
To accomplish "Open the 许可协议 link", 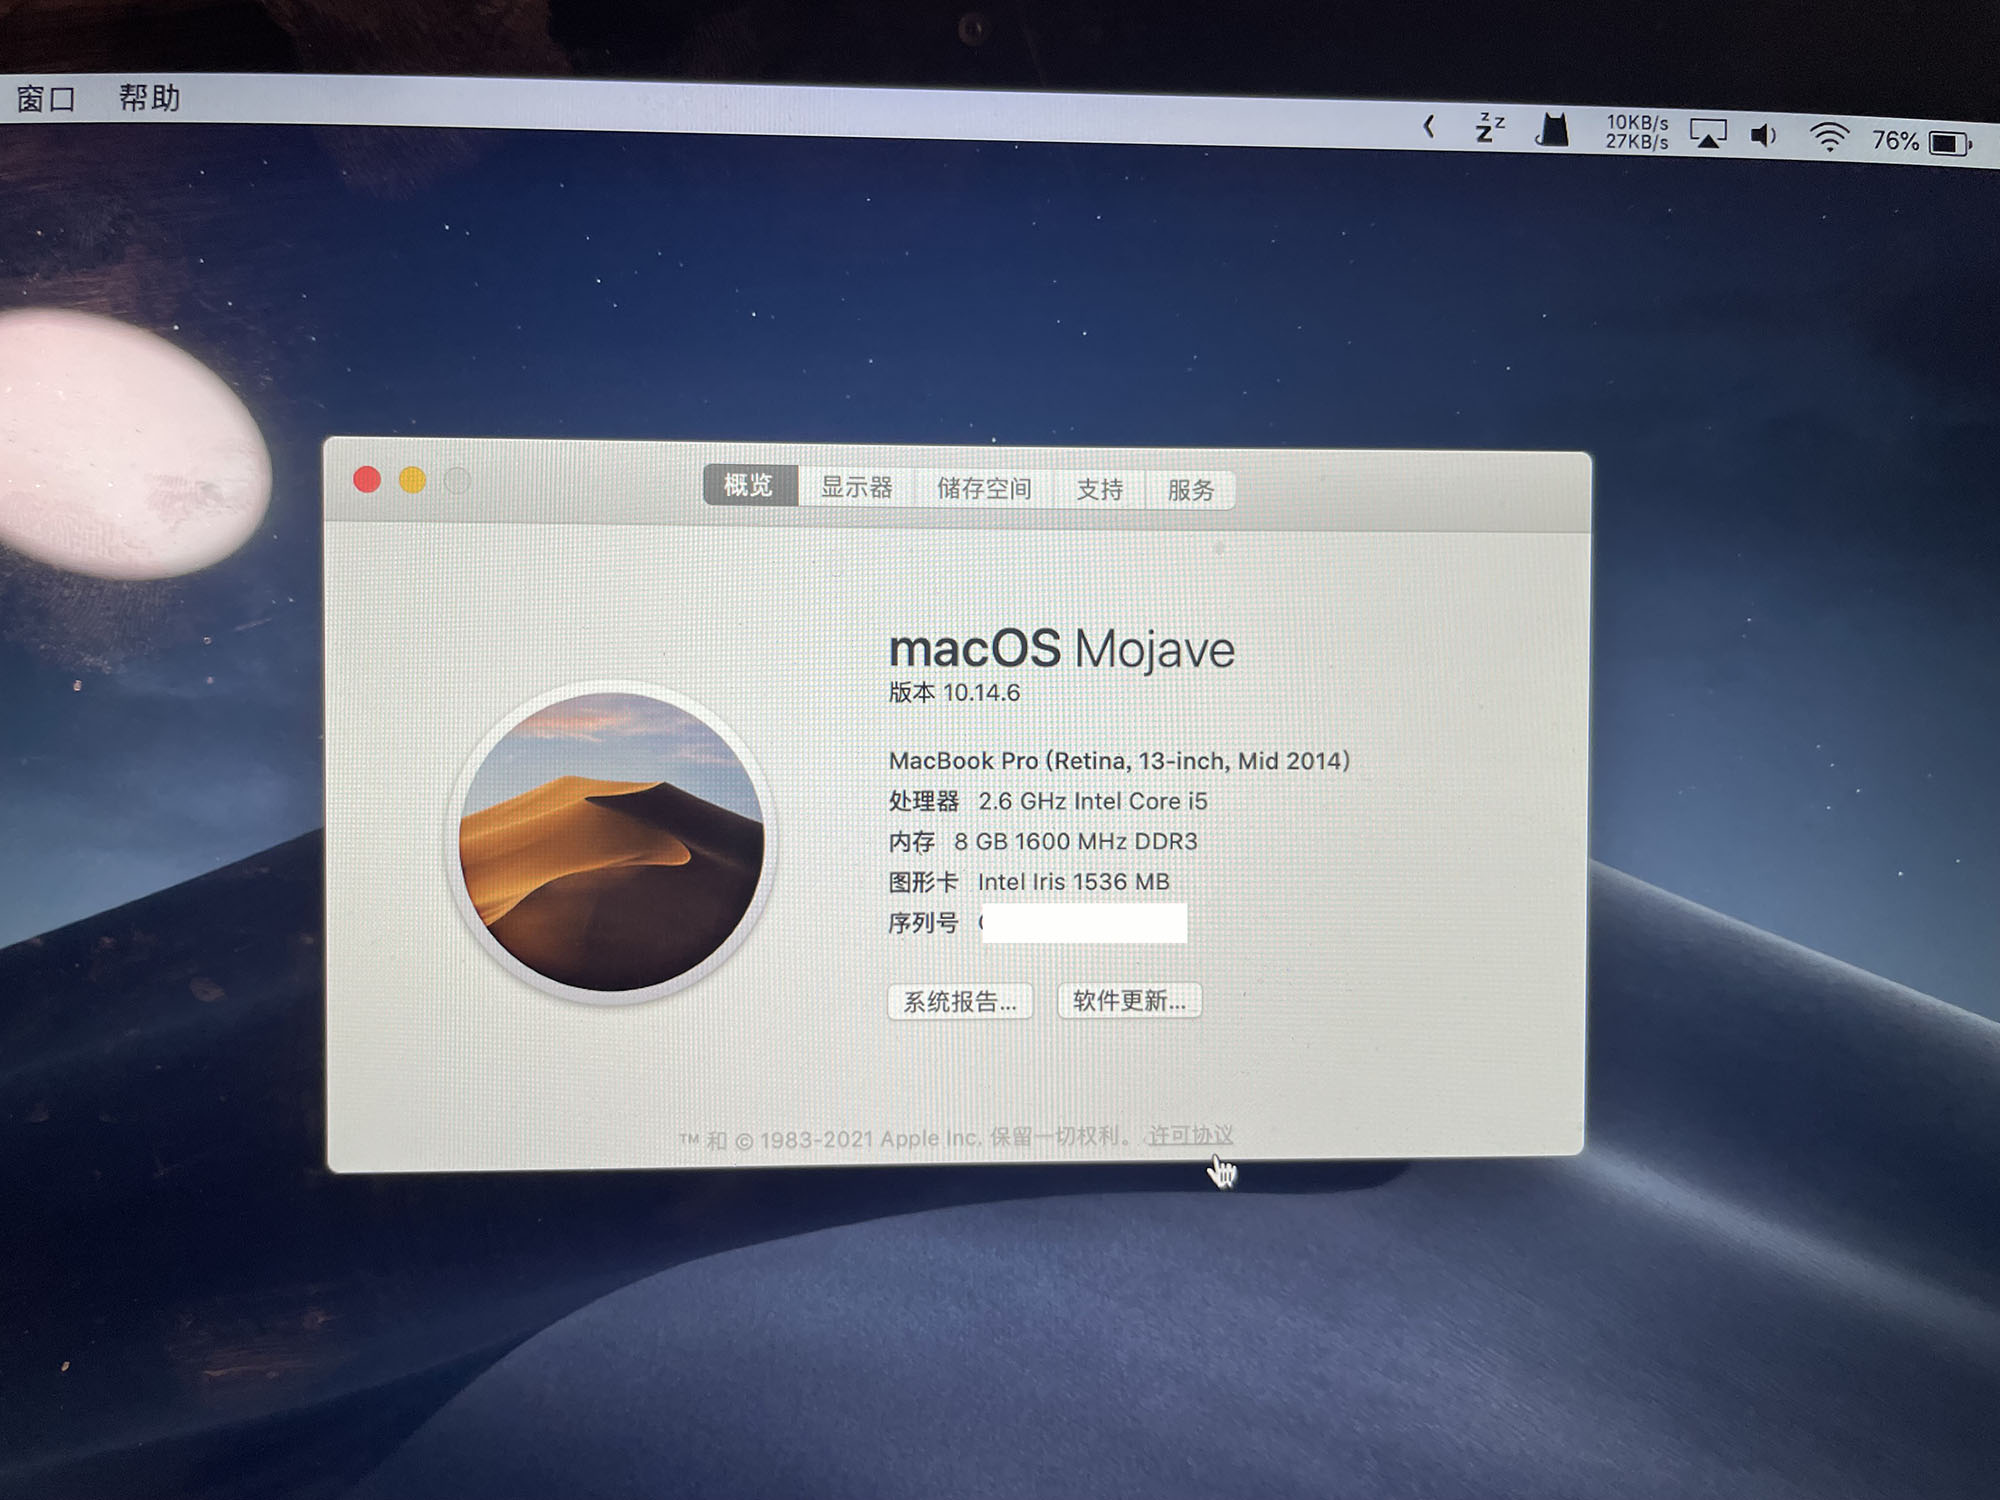I will click(x=1190, y=1135).
